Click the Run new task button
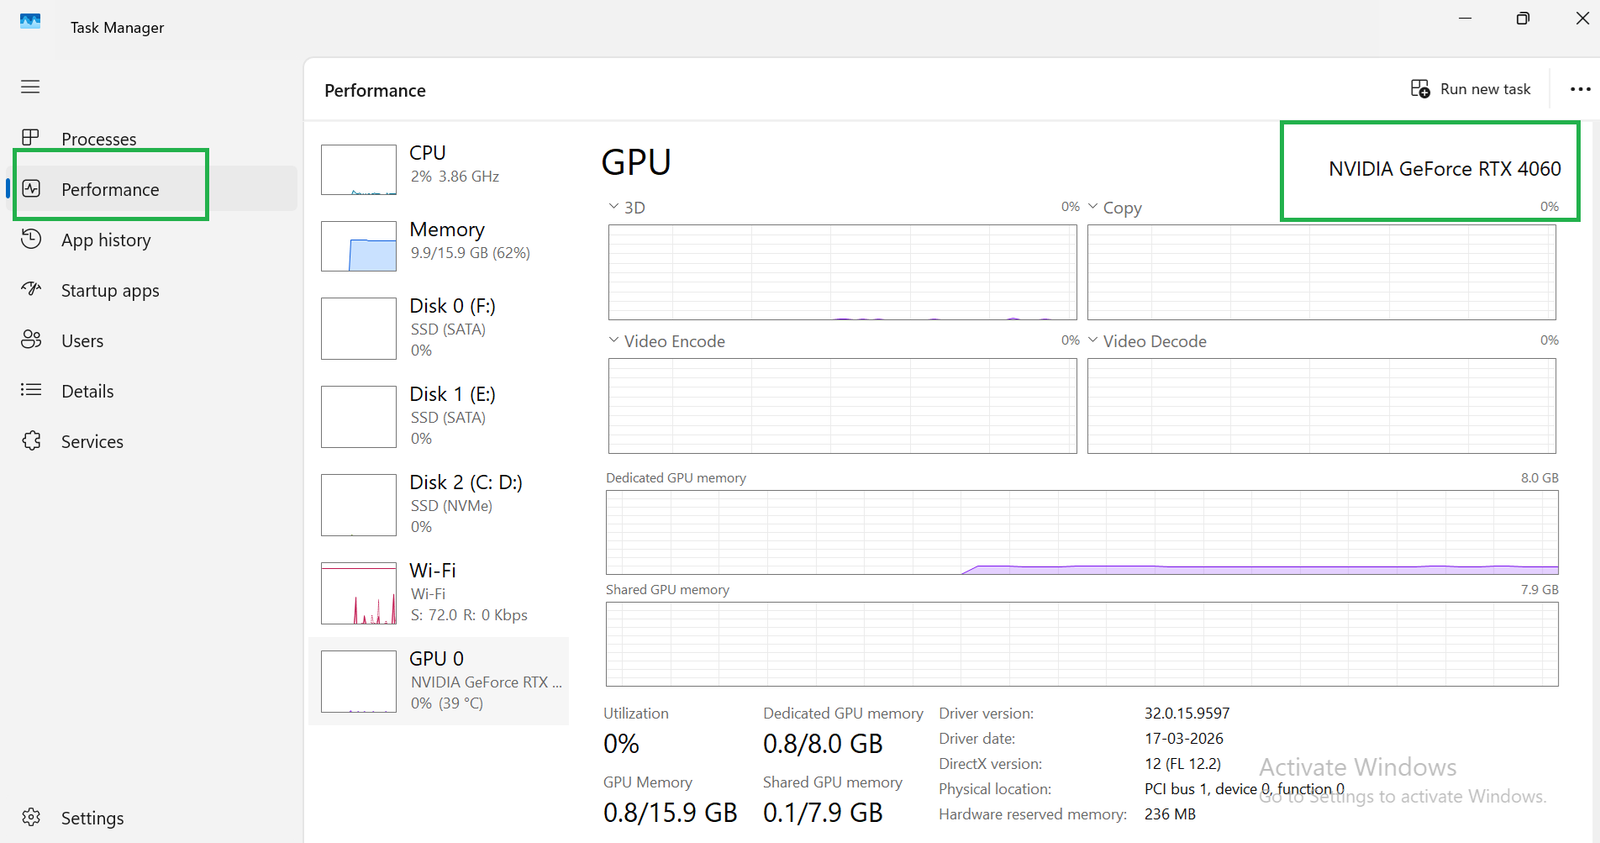The height and width of the screenshot is (843, 1600). (x=1470, y=89)
